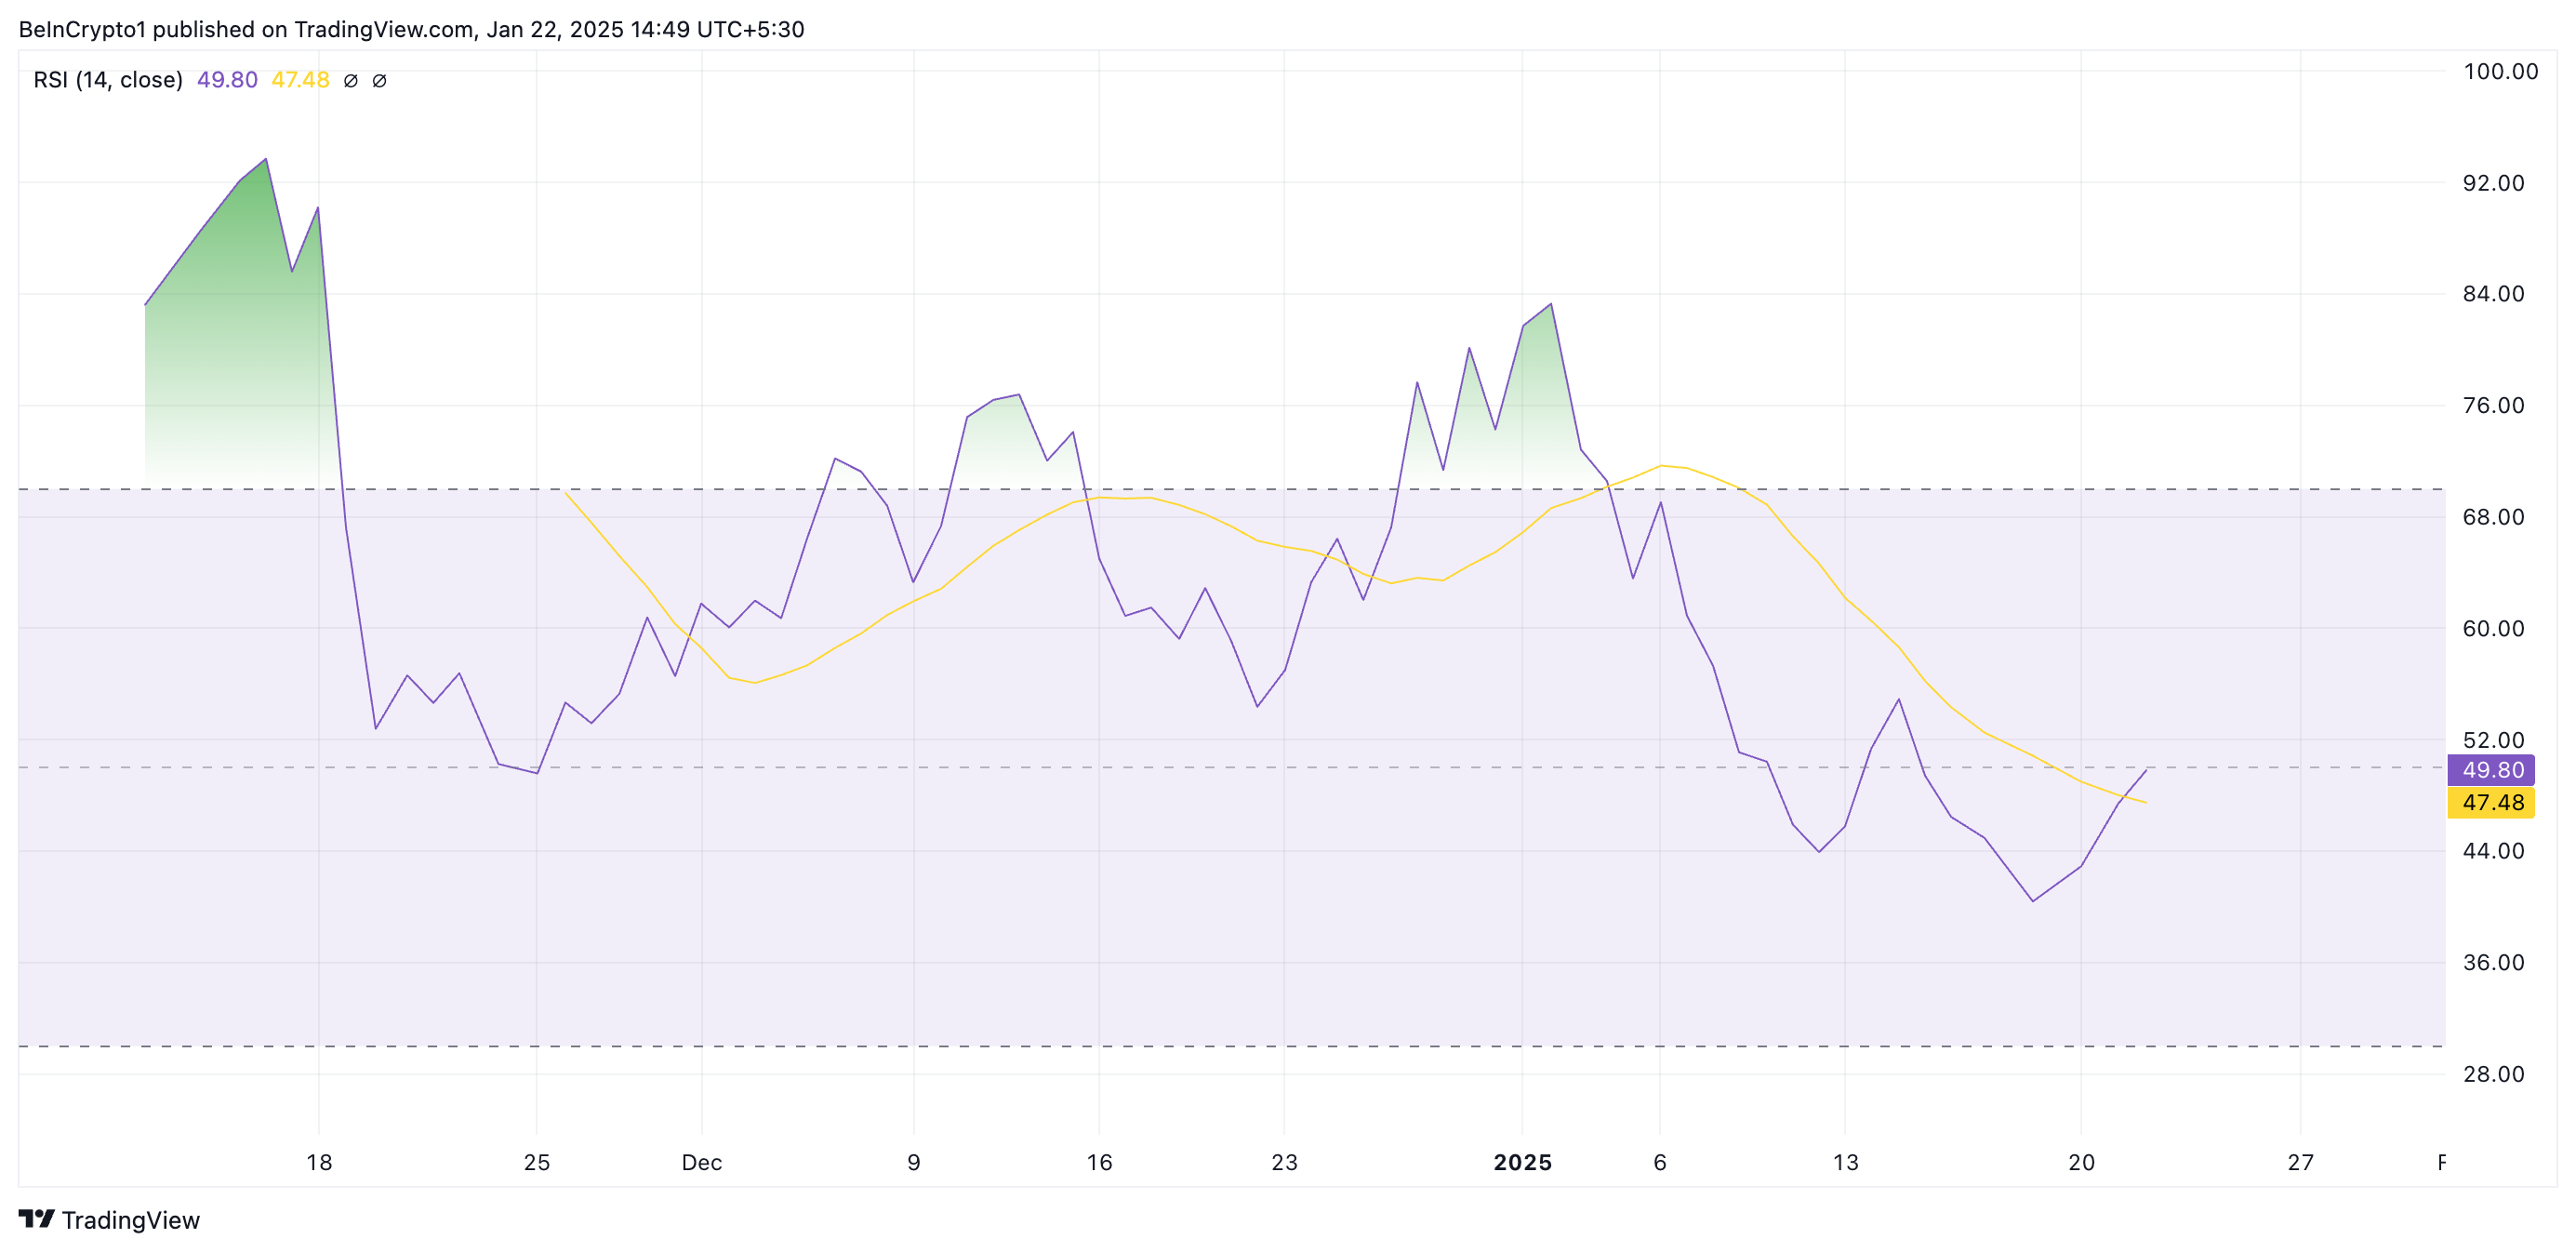Click the first empty-set symbol after 47.48
The image size is (2576, 1252).
350,81
